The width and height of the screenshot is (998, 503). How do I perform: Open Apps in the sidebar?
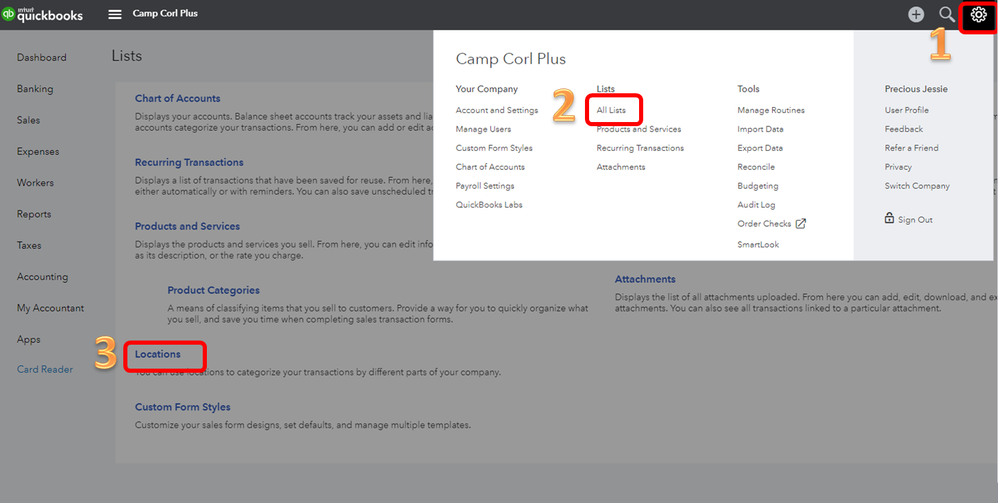[29, 339]
